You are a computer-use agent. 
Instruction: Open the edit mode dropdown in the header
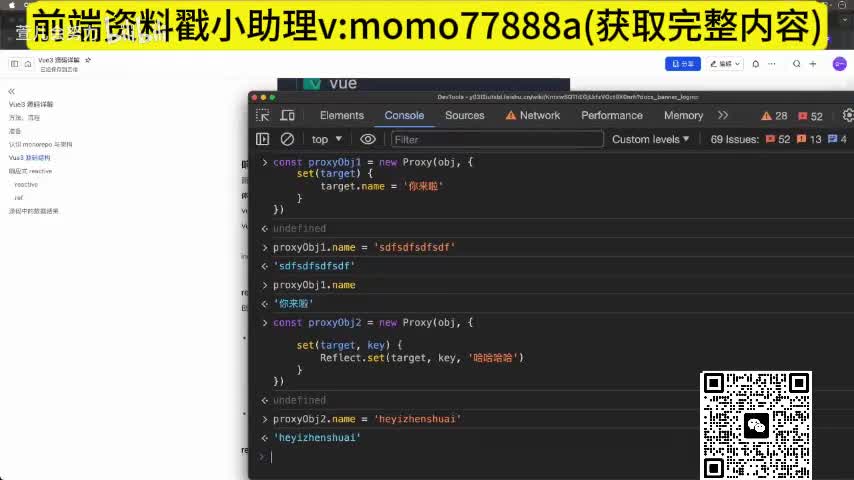725,64
